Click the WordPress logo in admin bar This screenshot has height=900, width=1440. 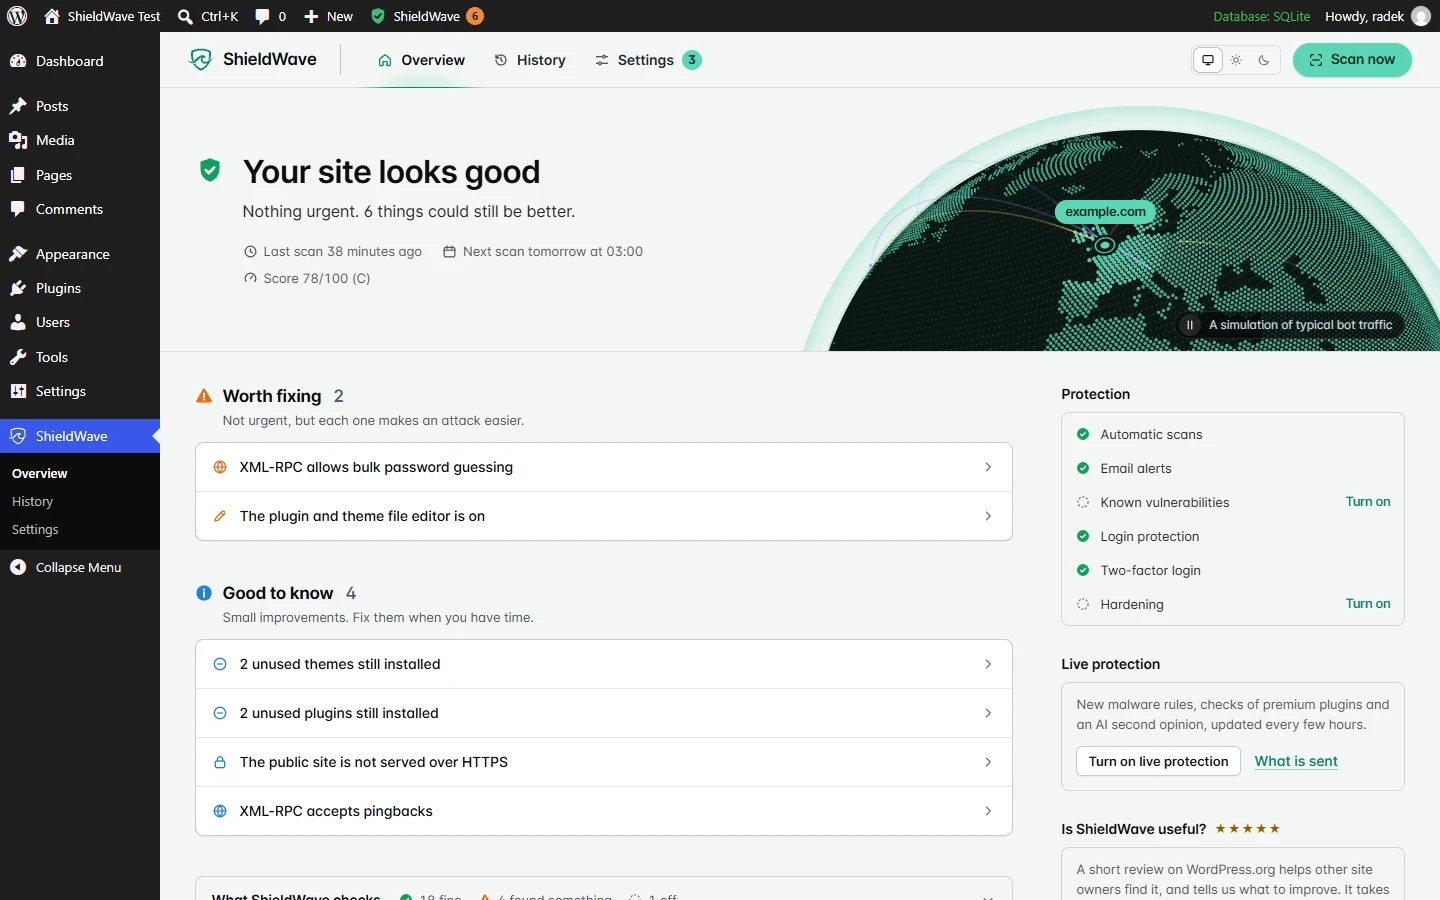tap(17, 16)
